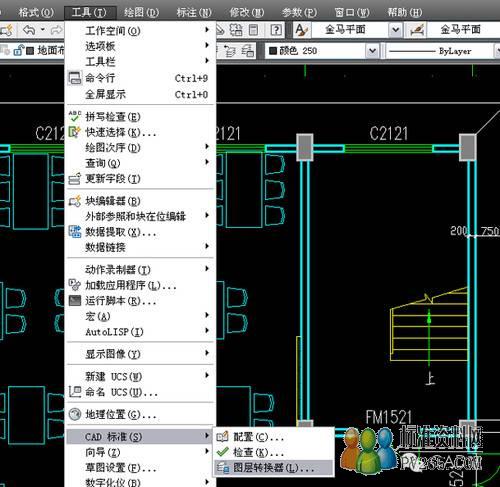Click the black color swatch beside 颜色 250

273,51
